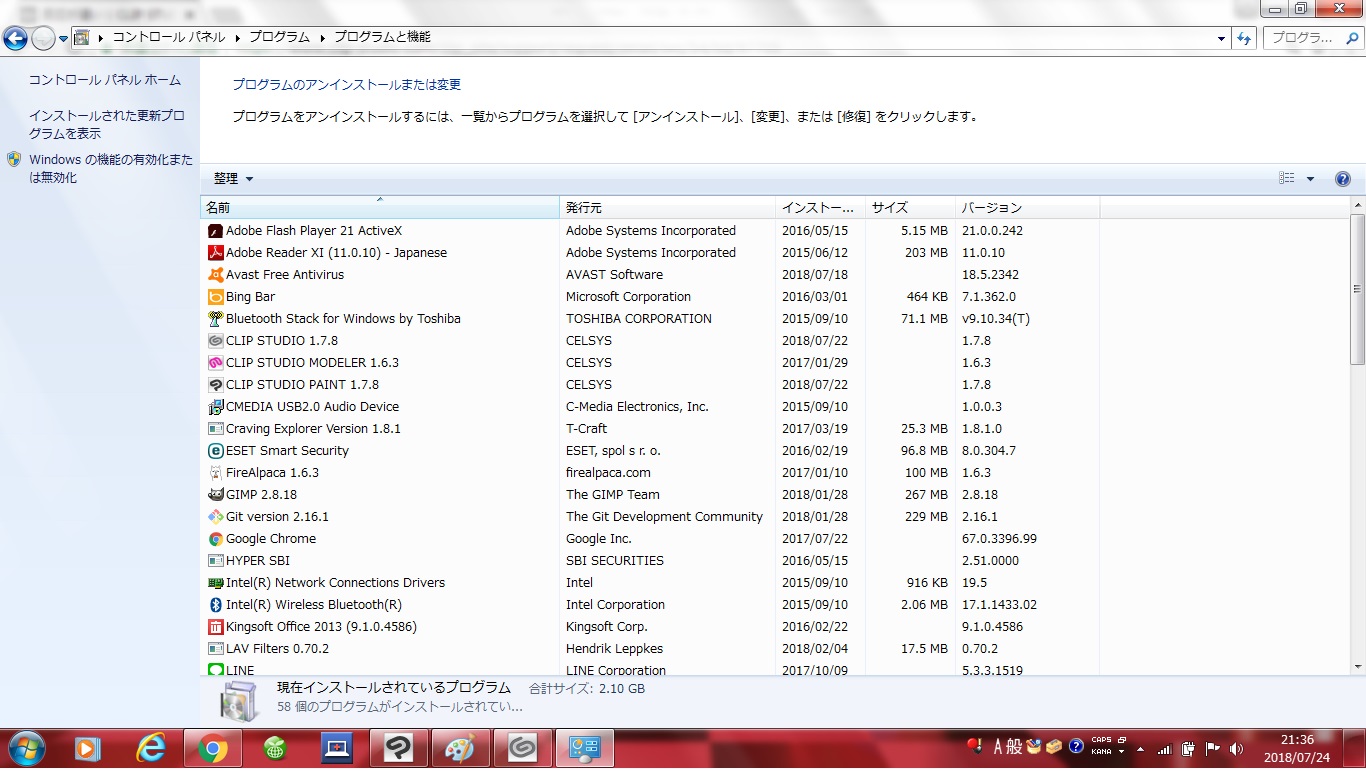1366x771 pixels.
Task: Click the vertical scrollbar down arrow
Action: point(1357,667)
